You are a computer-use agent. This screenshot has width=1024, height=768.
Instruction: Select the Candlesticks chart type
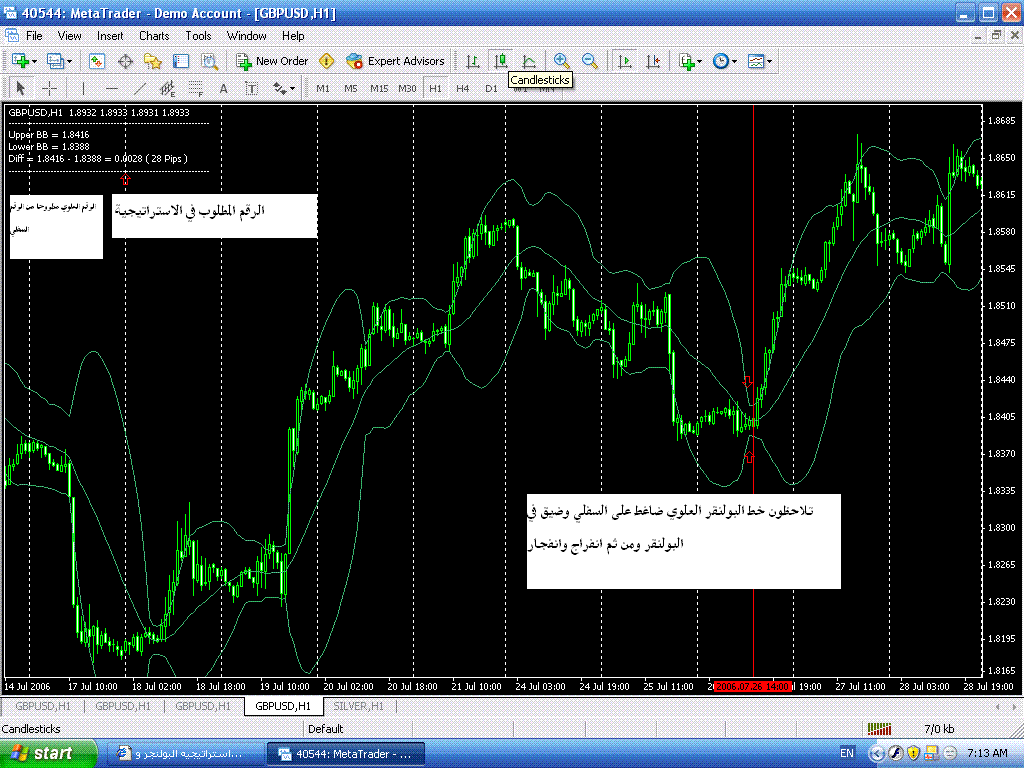(500, 61)
